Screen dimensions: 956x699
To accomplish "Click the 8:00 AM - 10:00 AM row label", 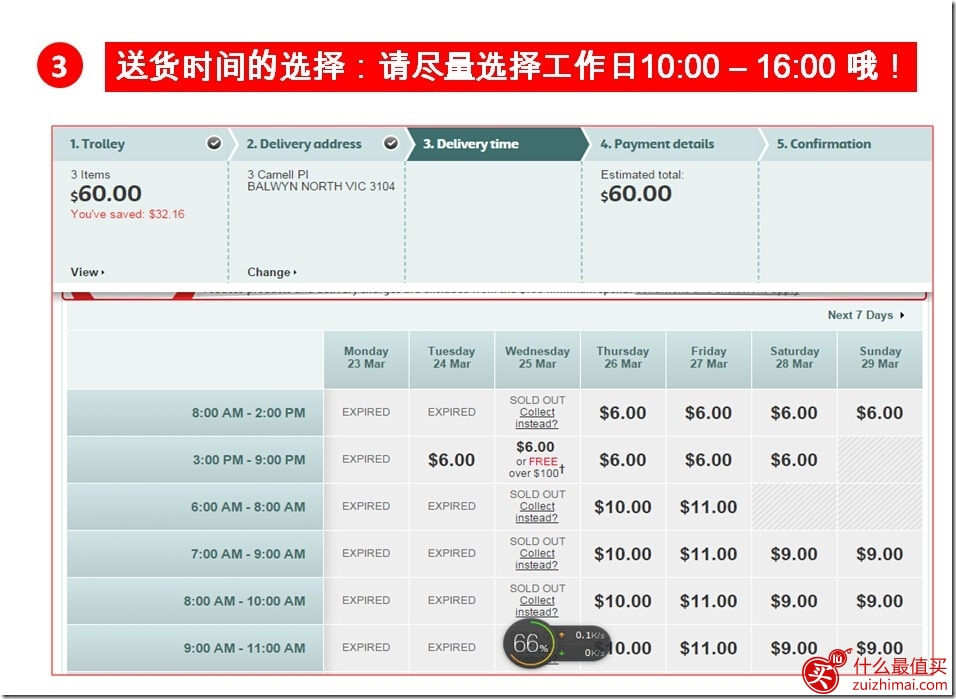I will pyautogui.click(x=195, y=601).
